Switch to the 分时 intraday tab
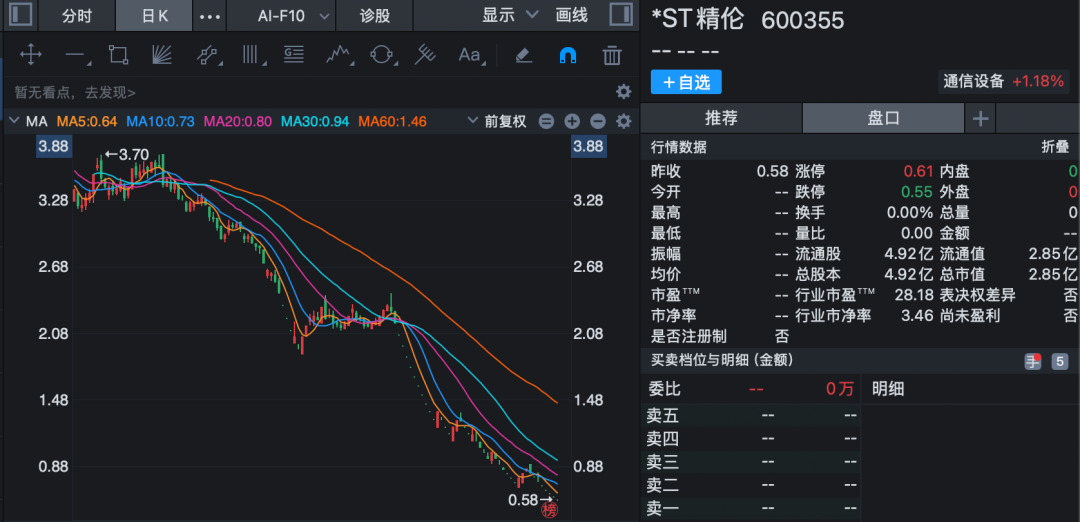Viewport: 1080px width, 522px height. 76,15
